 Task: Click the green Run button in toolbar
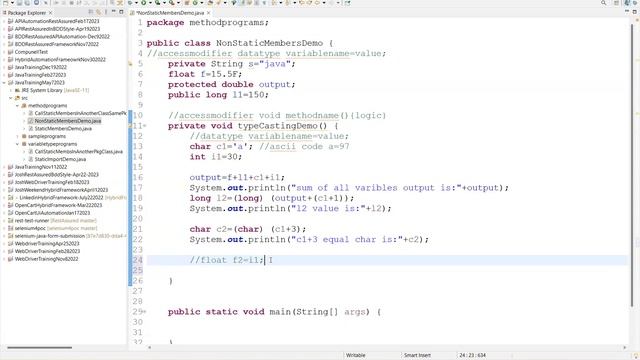(144, 3)
